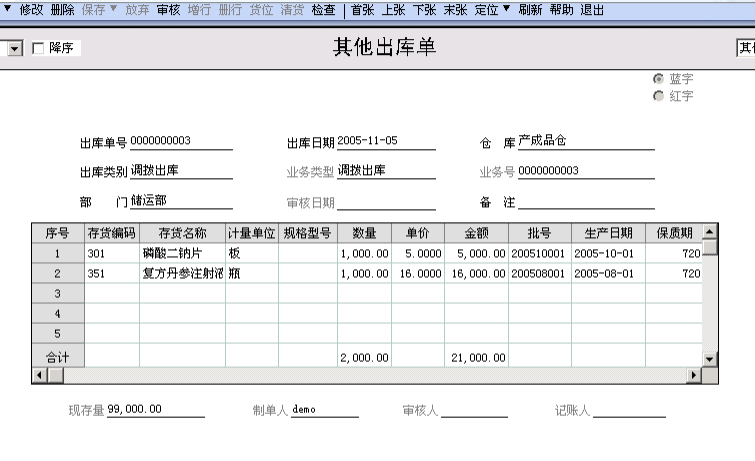Click the empty 审核日期 field
The height and width of the screenshot is (461, 755).
386,202
